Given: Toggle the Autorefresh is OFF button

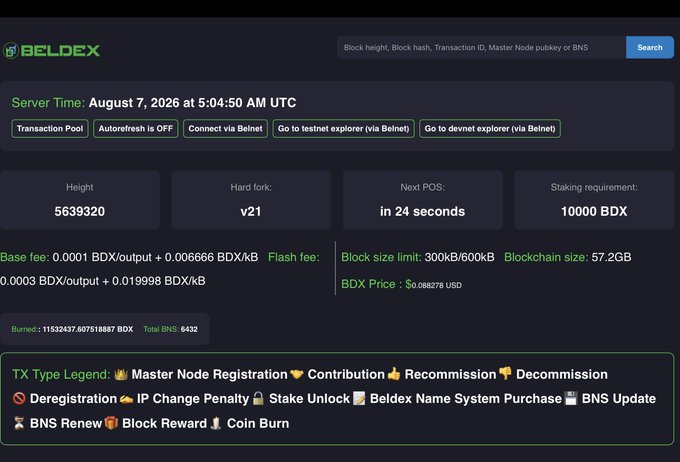Looking at the screenshot, I should point(136,128).
